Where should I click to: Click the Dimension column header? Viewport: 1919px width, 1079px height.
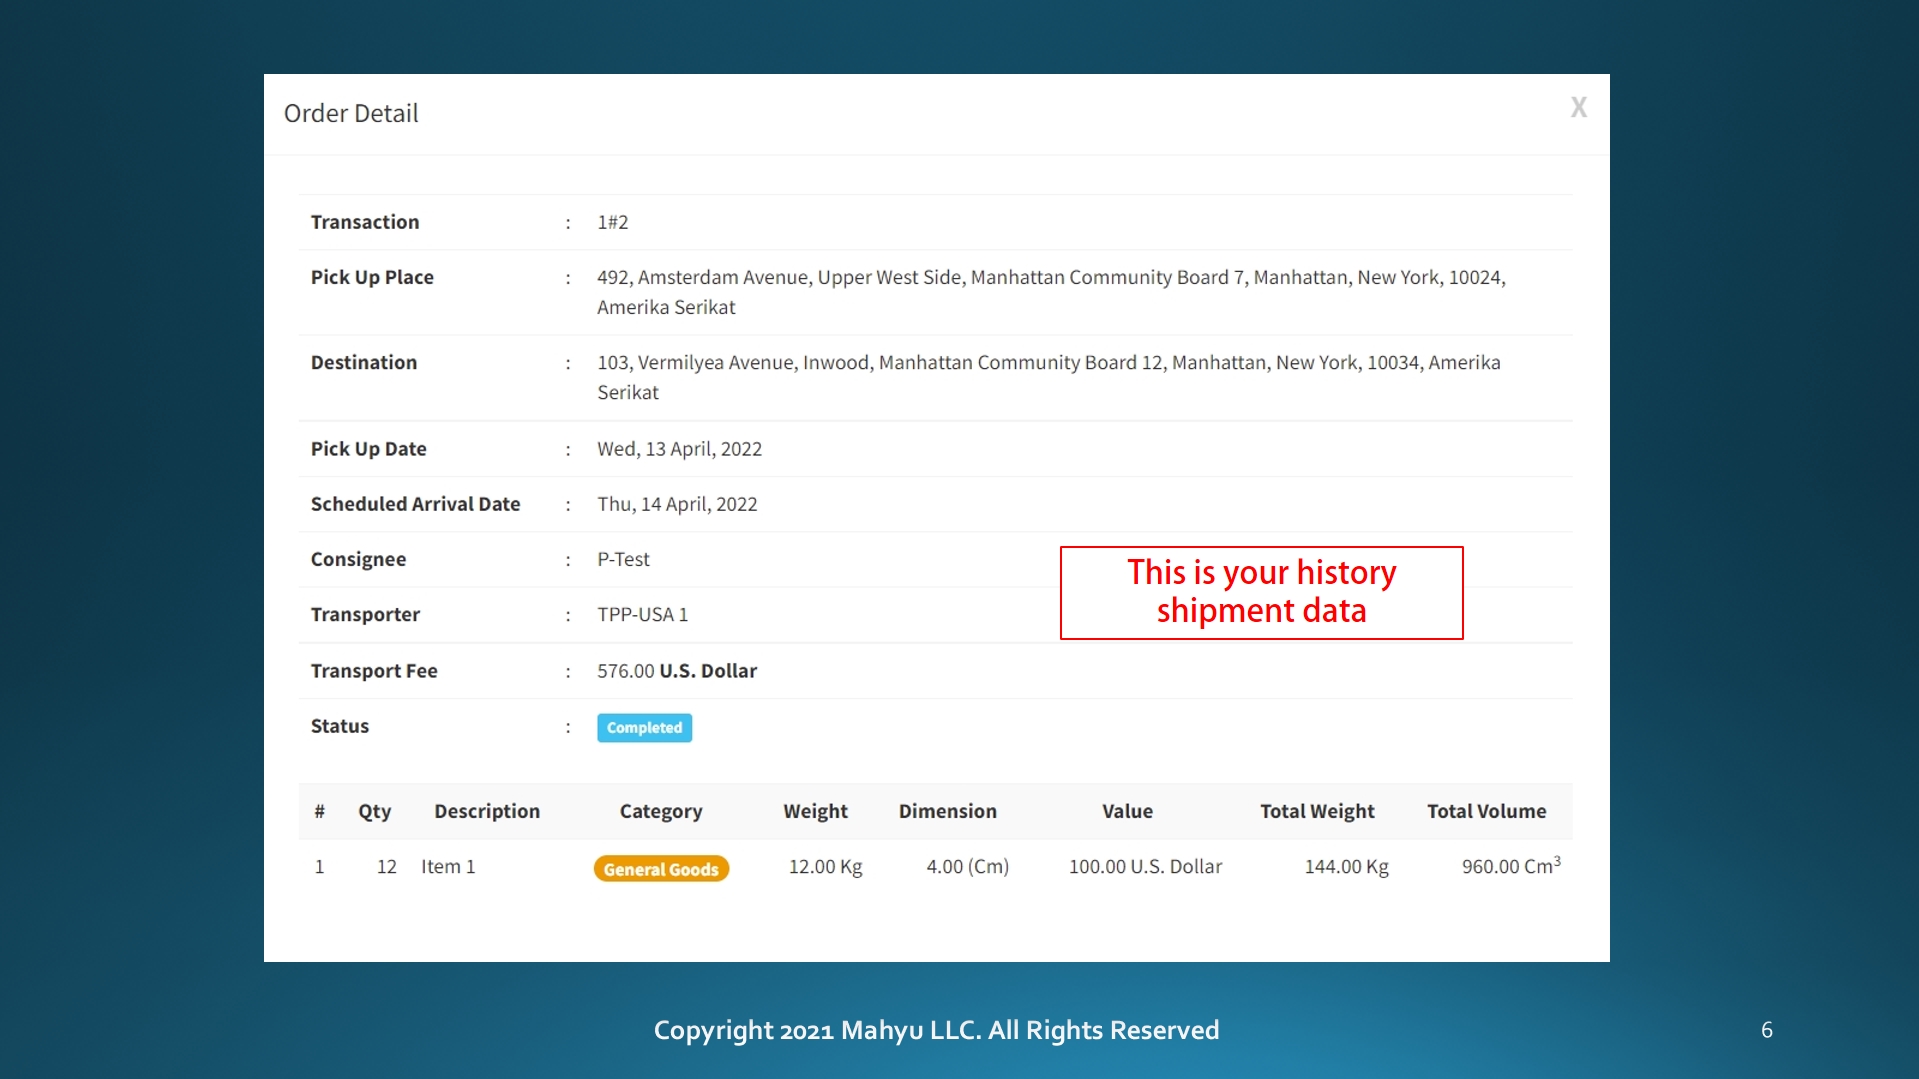(x=947, y=811)
